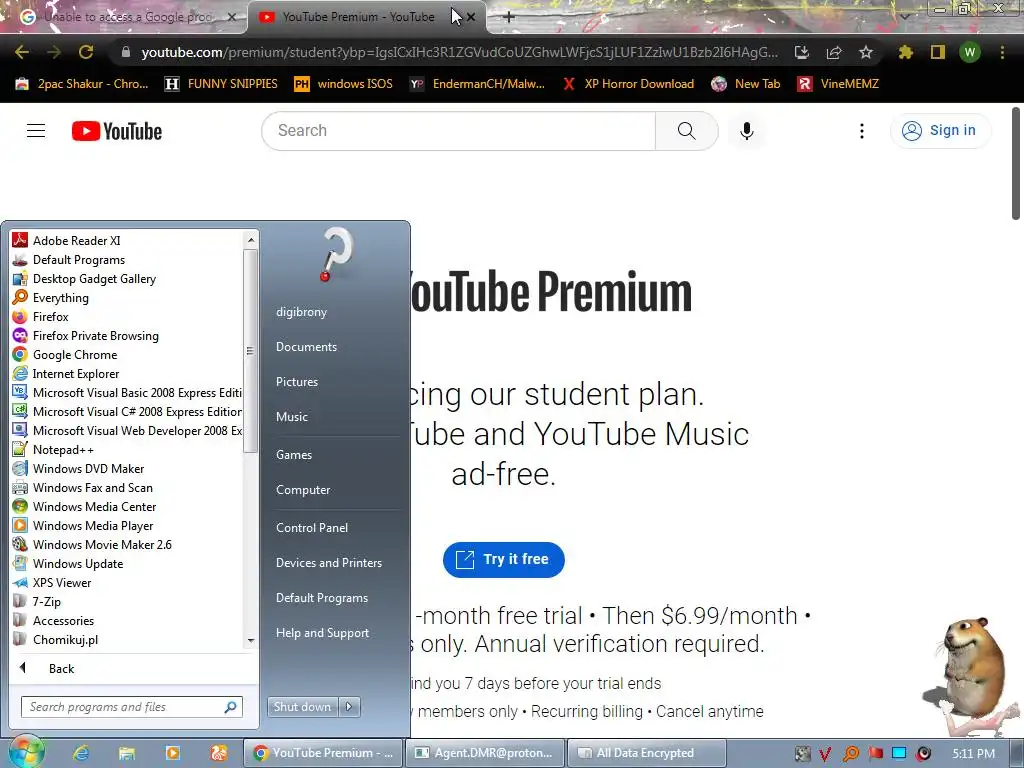Click Sign in button on YouTube

[940, 131]
